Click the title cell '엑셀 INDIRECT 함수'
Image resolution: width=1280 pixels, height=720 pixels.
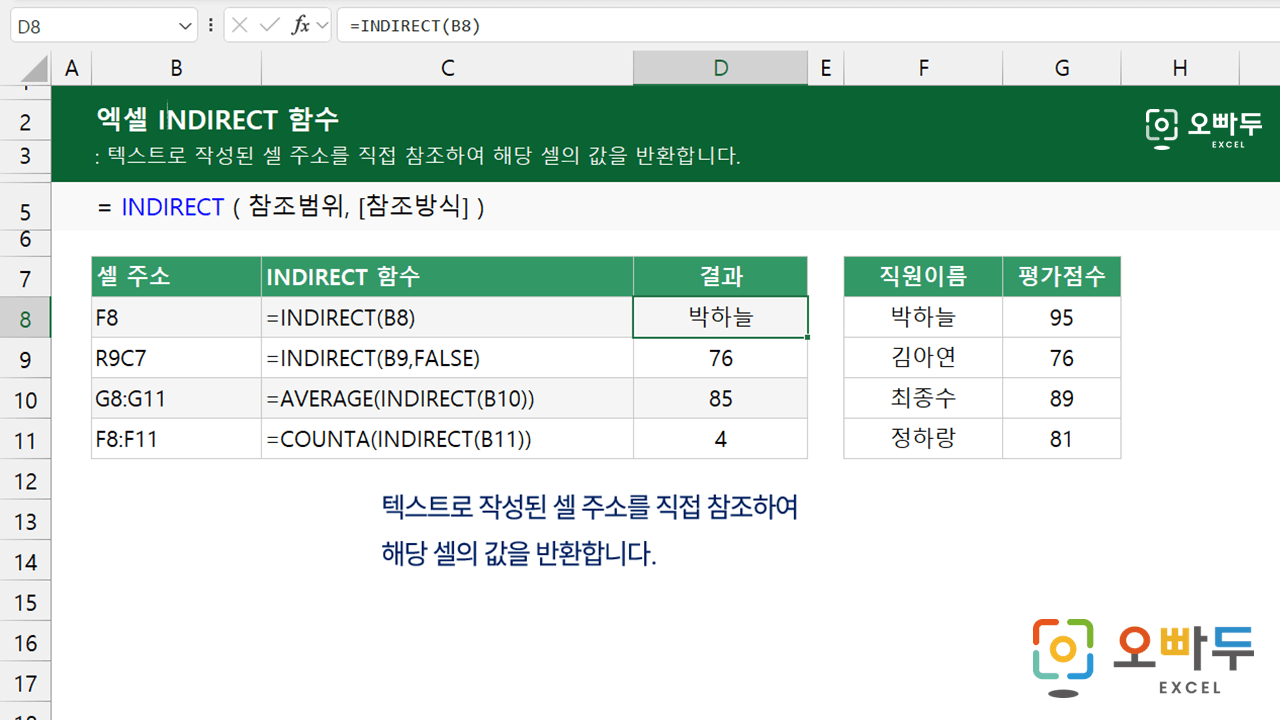pyautogui.click(x=218, y=120)
